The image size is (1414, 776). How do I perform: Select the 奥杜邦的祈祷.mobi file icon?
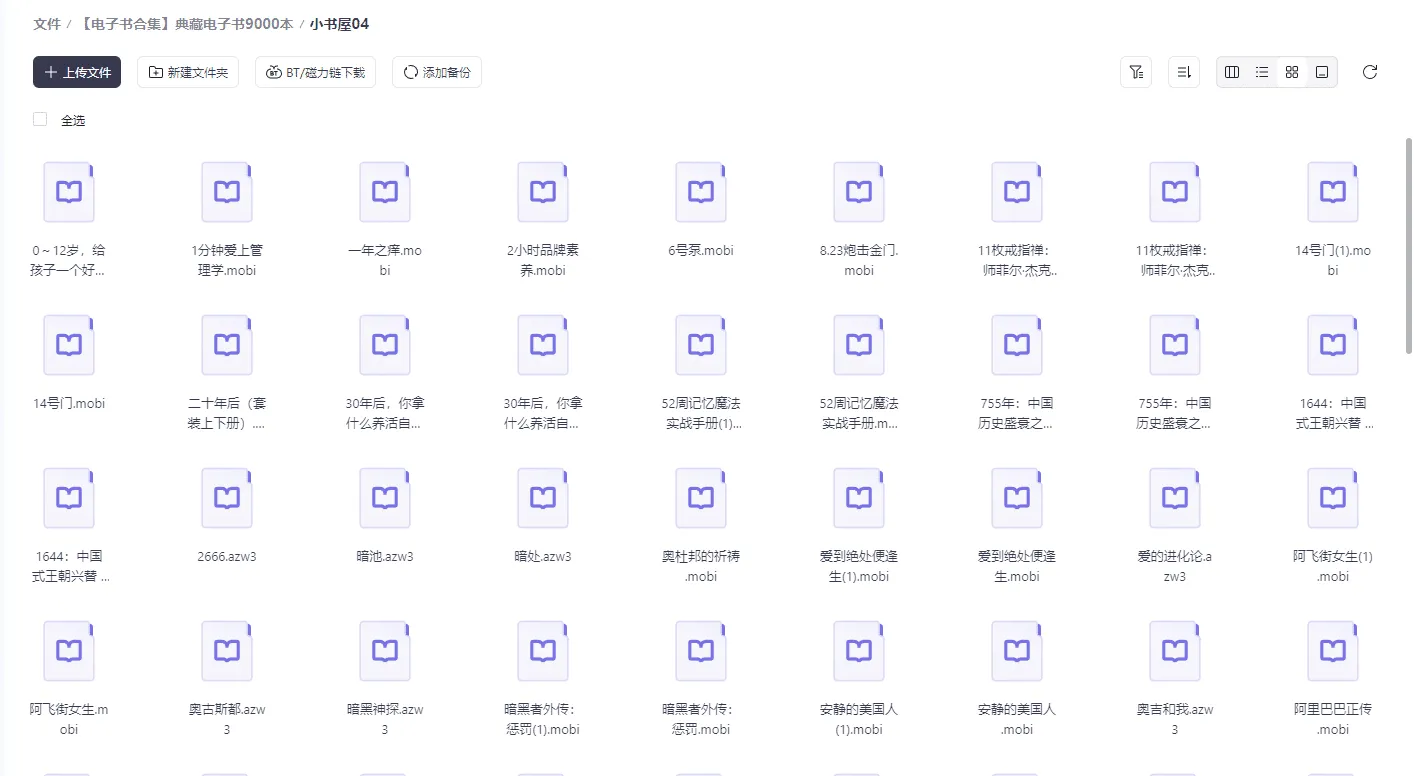coord(701,498)
